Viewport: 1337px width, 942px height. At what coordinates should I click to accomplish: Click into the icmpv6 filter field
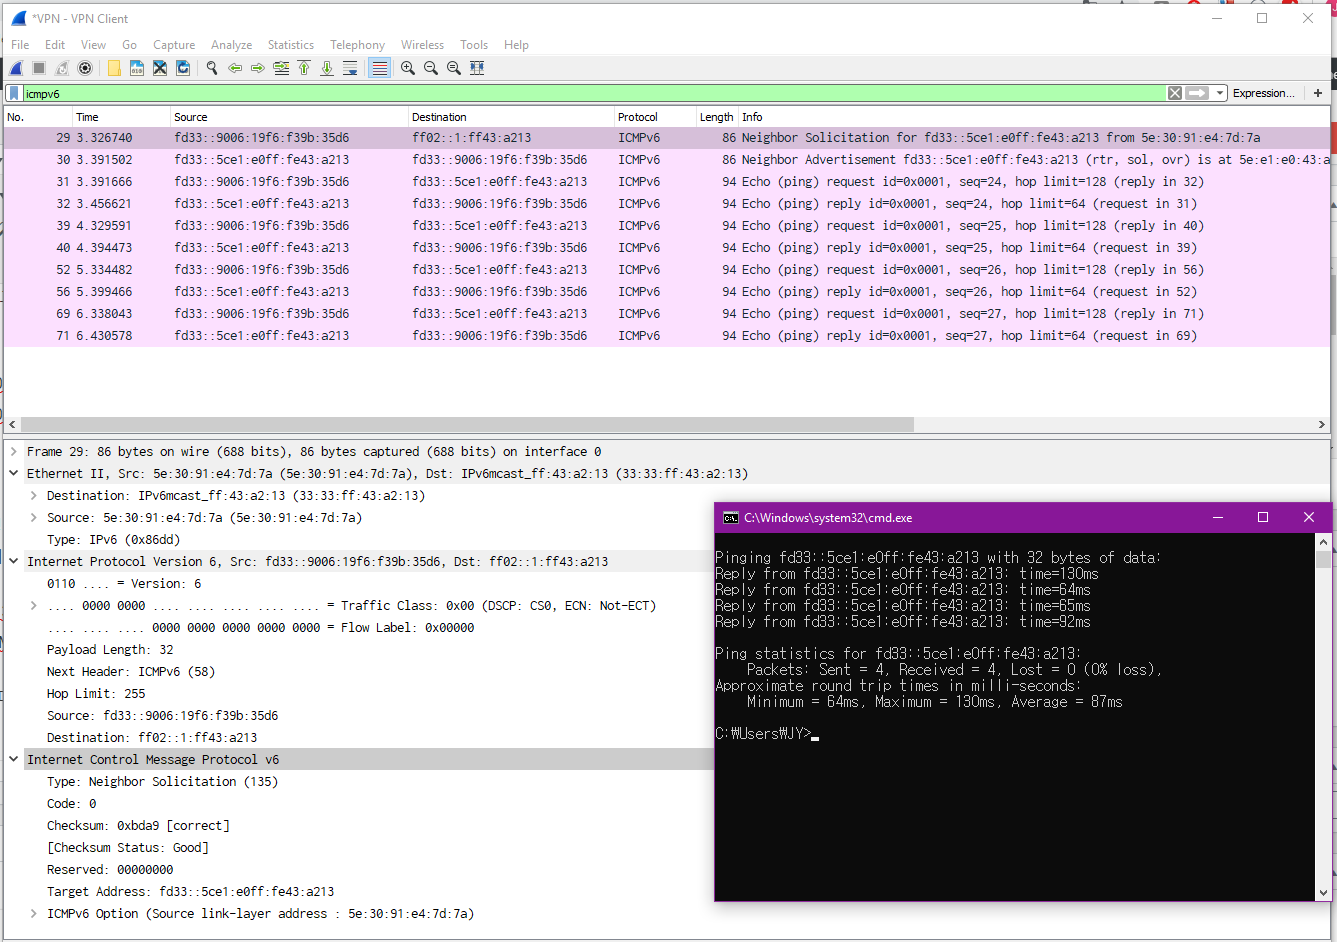595,93
